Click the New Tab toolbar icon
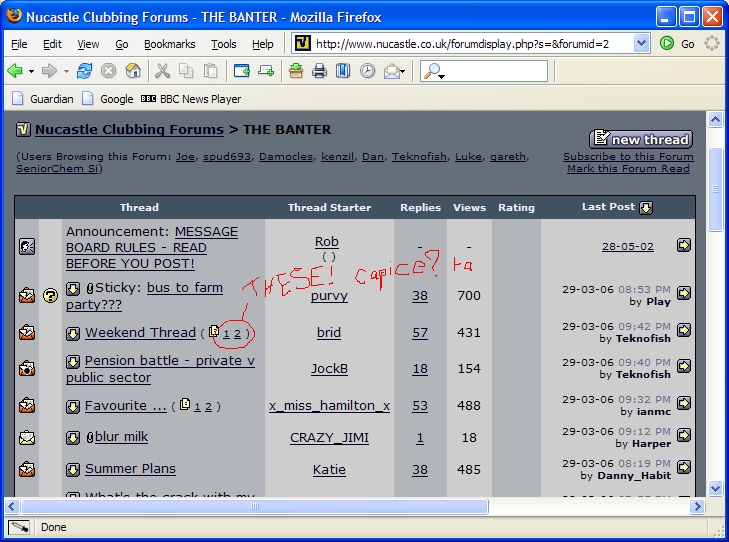Image resolution: width=729 pixels, height=542 pixels. point(241,71)
